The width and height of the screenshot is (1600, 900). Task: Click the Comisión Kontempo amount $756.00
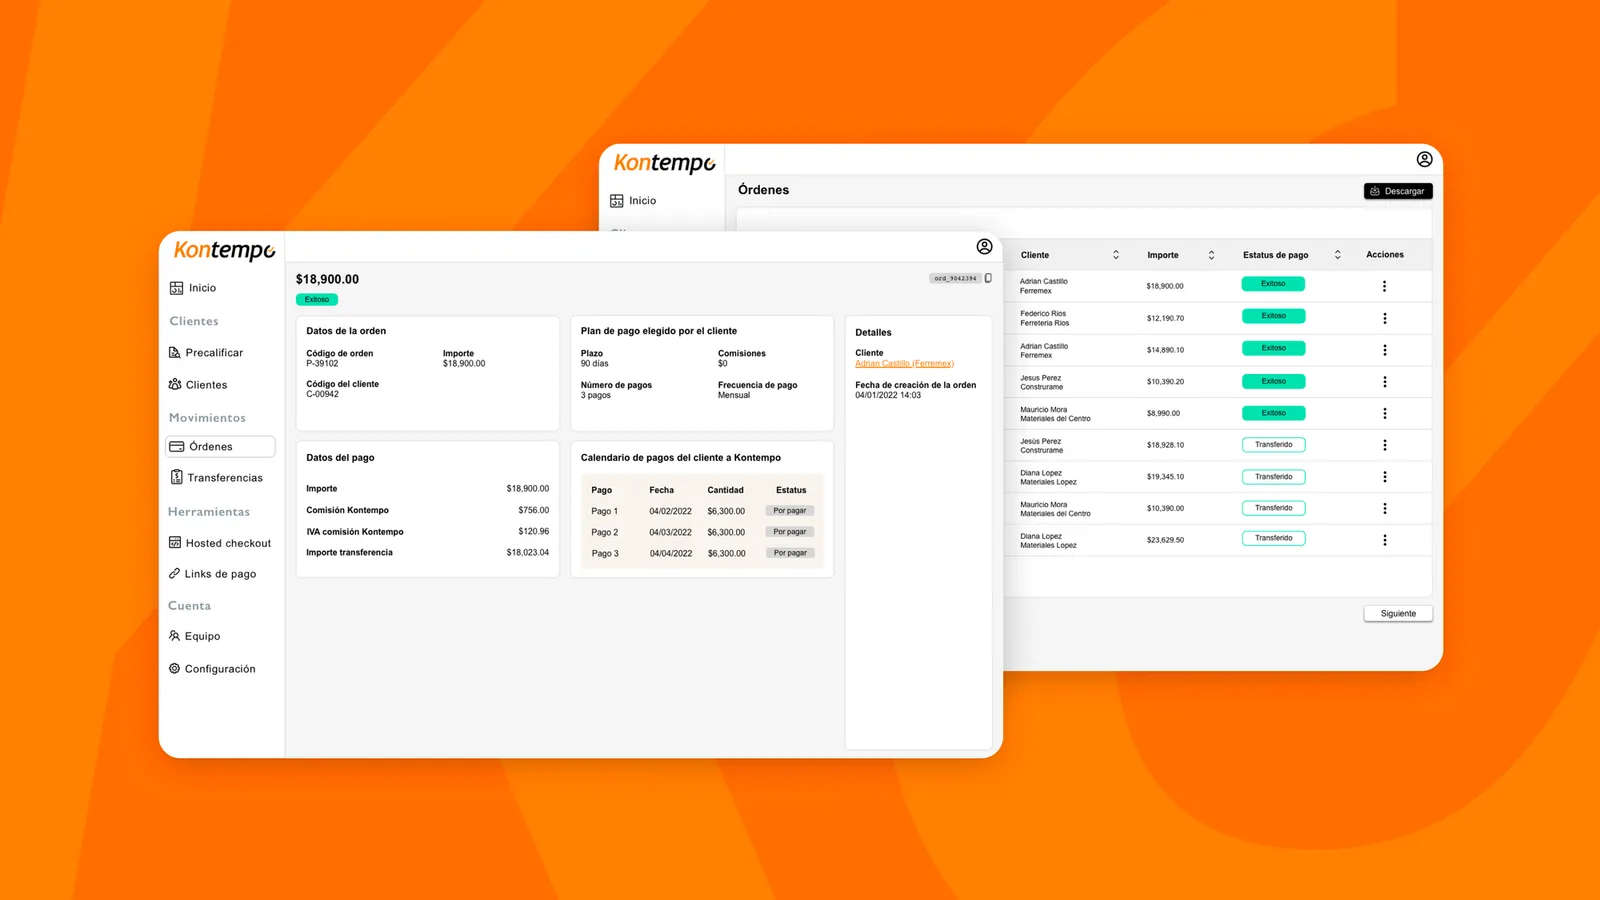coord(533,510)
